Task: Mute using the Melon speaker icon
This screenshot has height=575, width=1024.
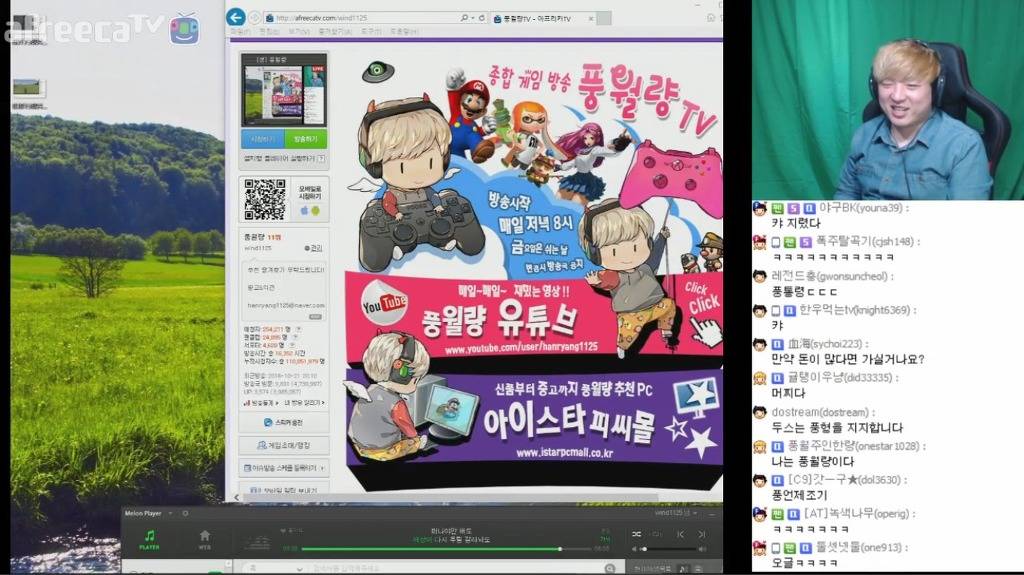Action: point(634,549)
